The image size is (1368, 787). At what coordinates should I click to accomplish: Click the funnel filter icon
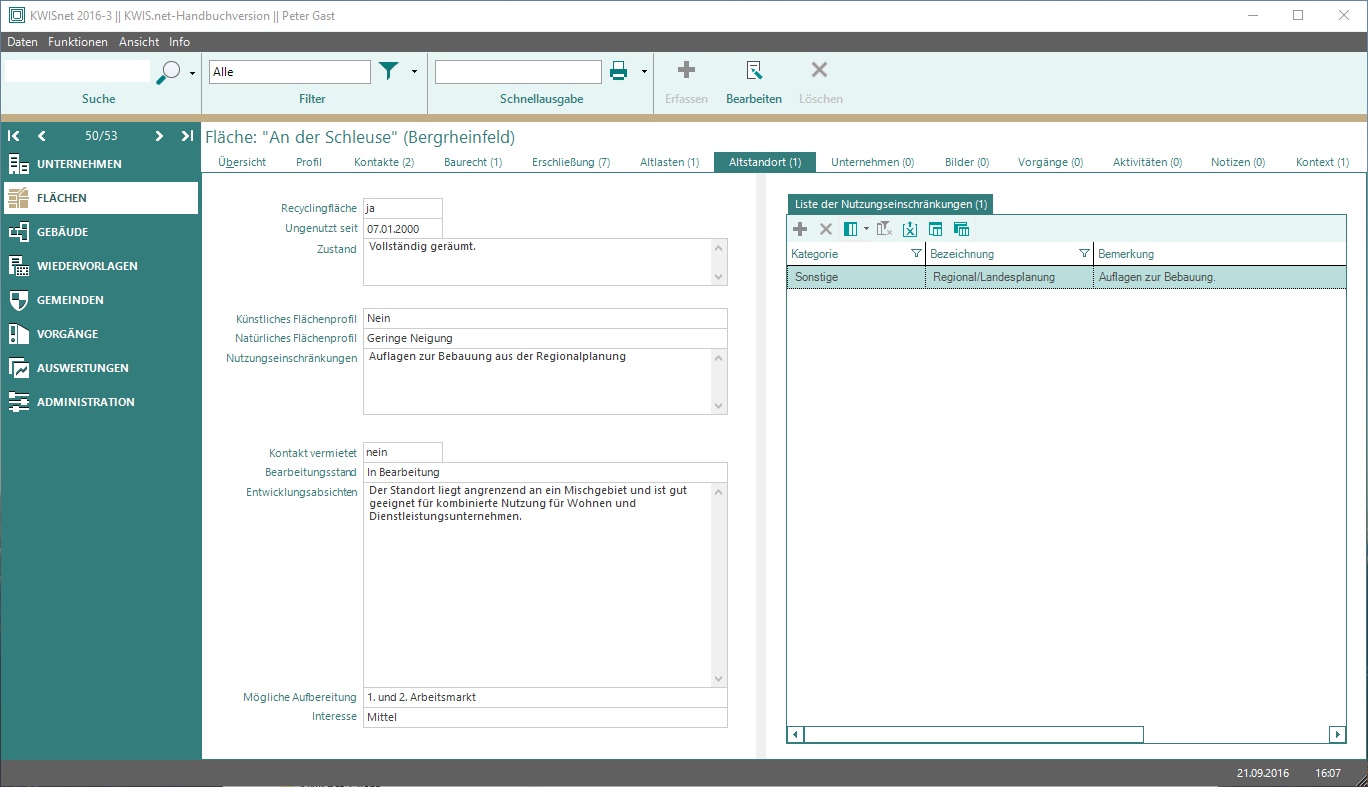coord(388,71)
